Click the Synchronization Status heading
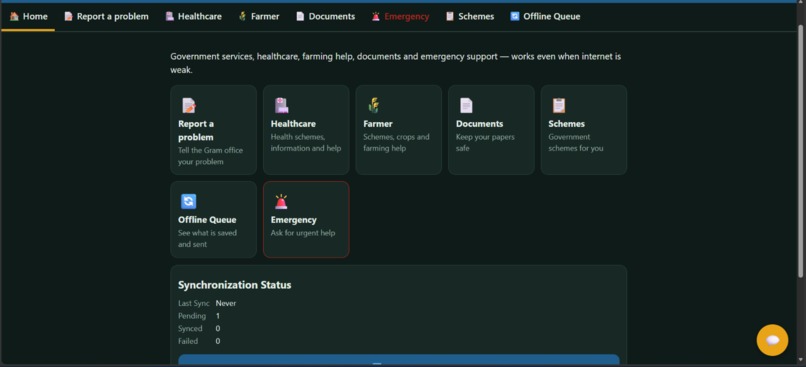The image size is (806, 367). [234, 285]
